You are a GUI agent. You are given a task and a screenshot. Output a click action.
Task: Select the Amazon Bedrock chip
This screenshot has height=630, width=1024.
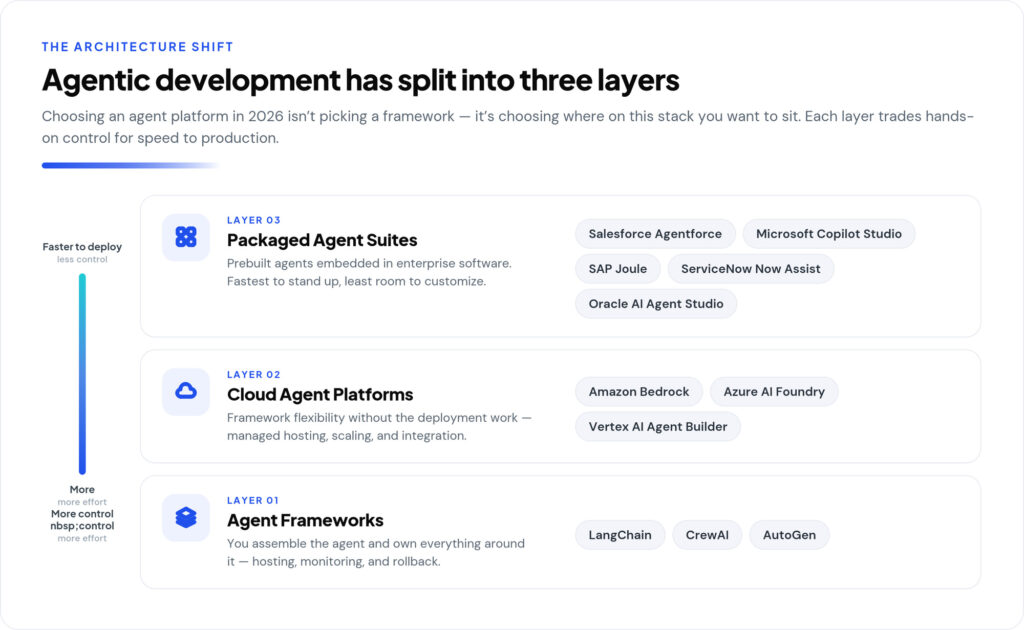click(x=639, y=392)
